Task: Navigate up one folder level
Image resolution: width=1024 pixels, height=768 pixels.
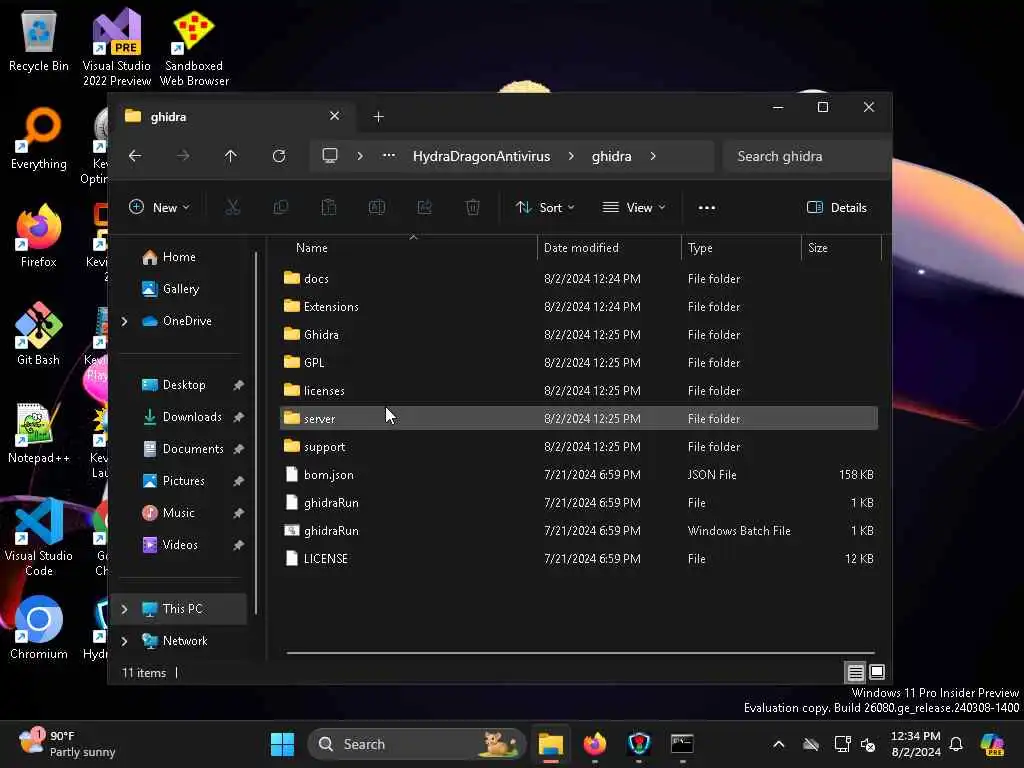Action: [231, 156]
